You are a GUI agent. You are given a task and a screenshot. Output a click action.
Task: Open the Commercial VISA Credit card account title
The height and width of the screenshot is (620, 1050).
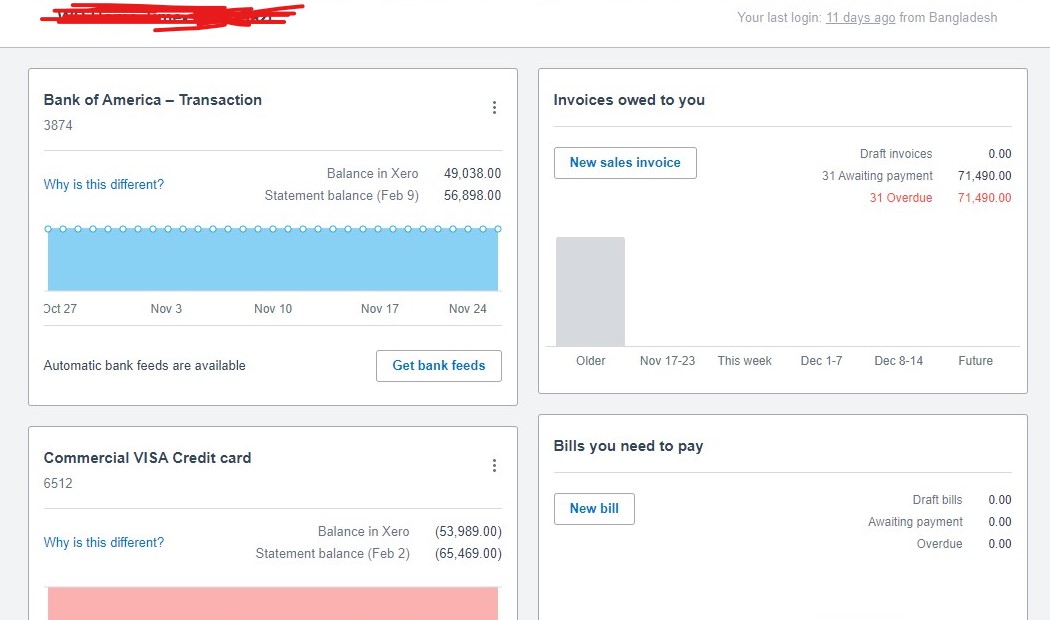click(x=148, y=458)
